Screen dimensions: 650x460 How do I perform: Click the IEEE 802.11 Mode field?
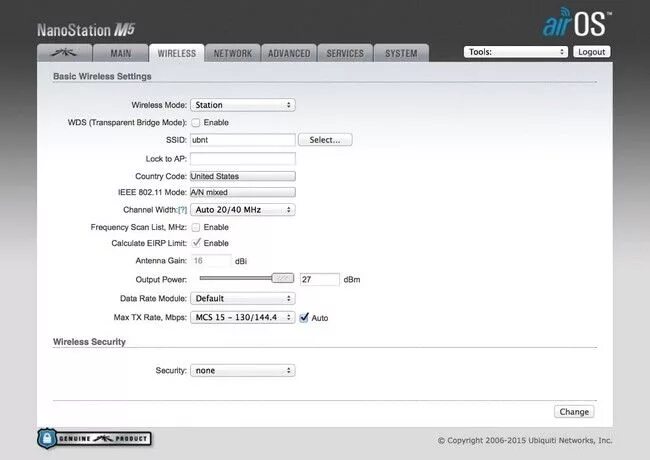(243, 192)
